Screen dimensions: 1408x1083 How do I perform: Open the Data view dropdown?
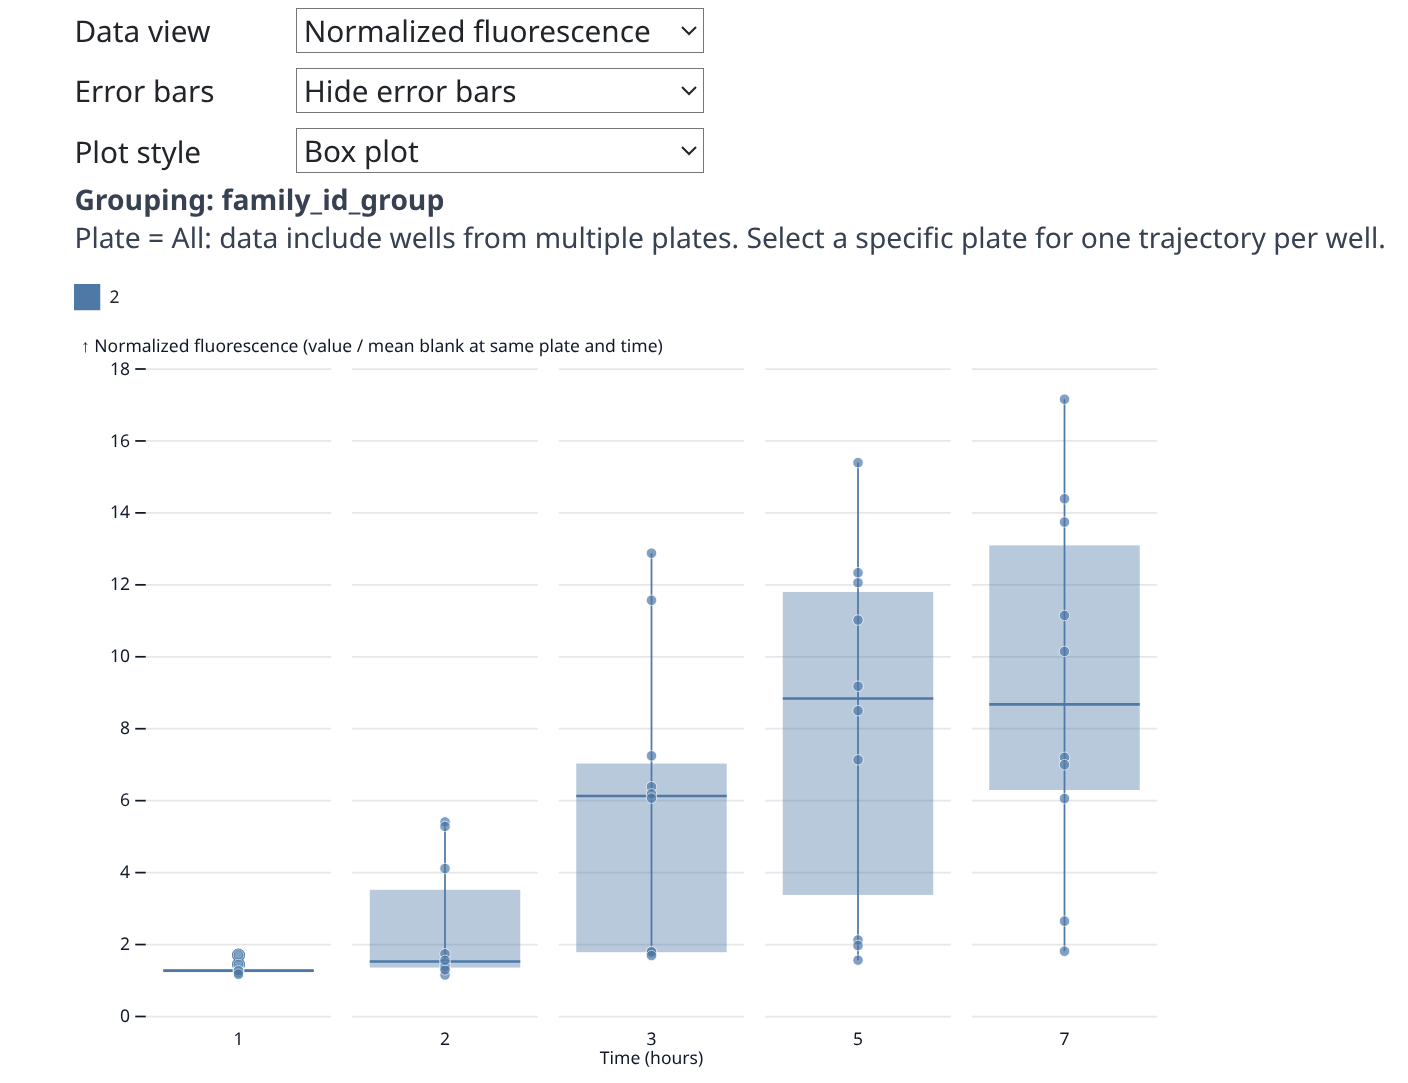pyautogui.click(x=499, y=31)
